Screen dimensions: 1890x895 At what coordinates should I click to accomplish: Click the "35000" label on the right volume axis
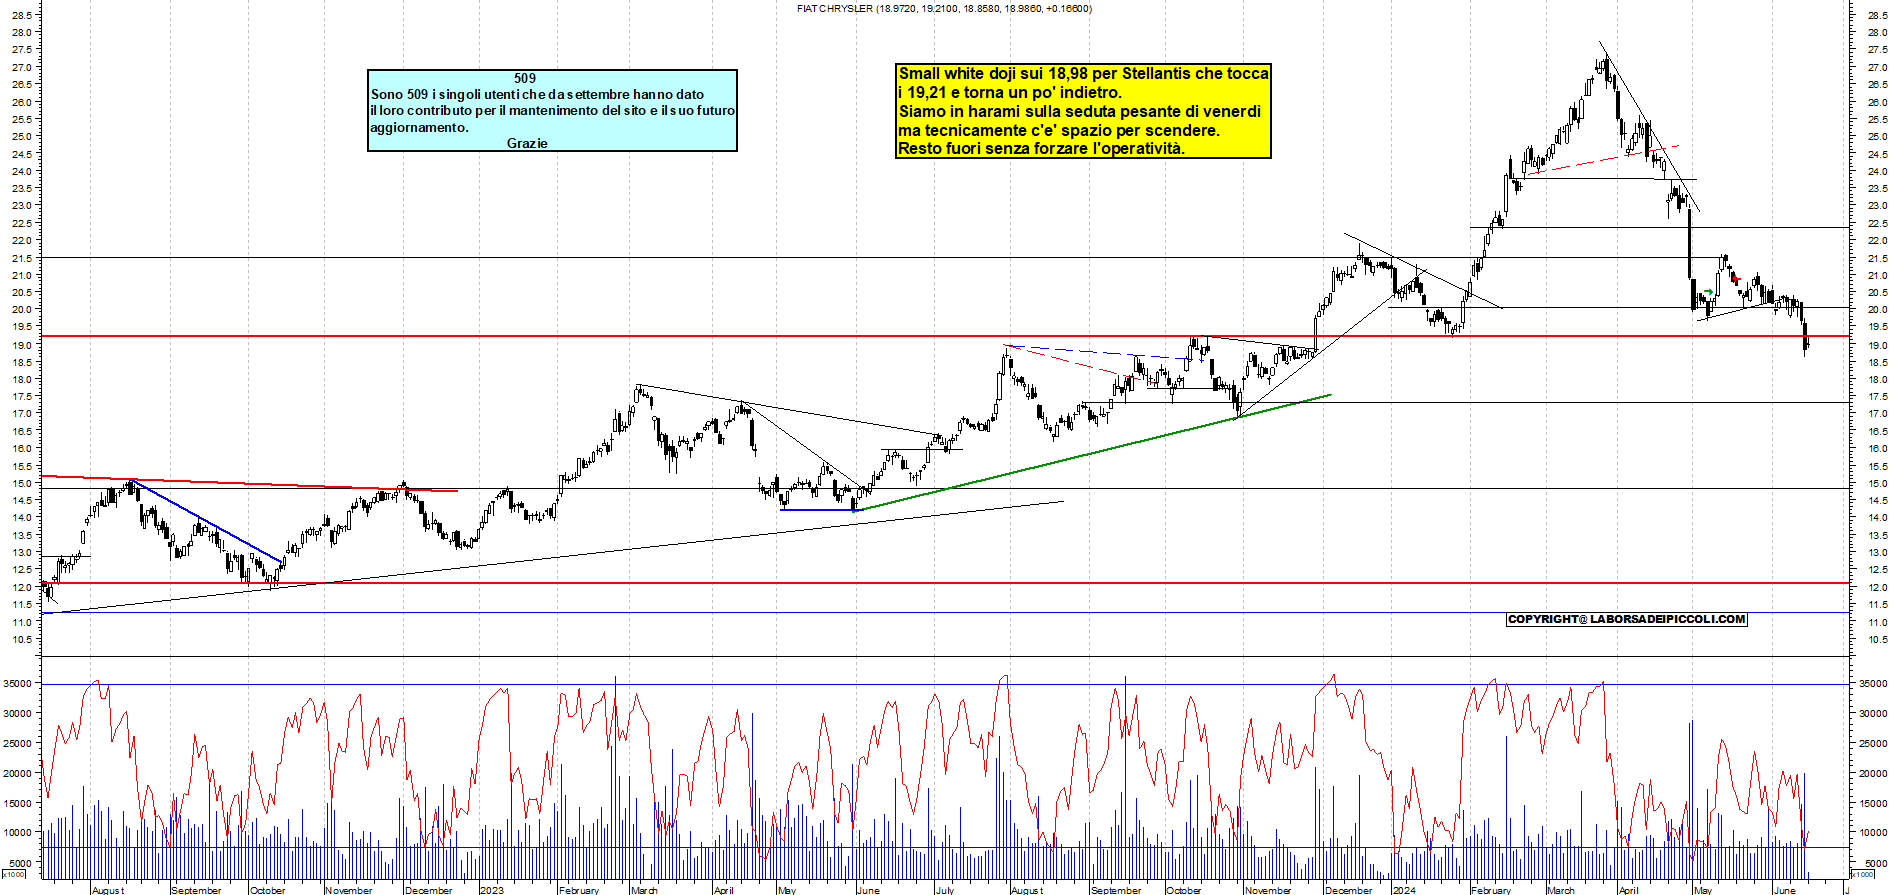(1873, 684)
